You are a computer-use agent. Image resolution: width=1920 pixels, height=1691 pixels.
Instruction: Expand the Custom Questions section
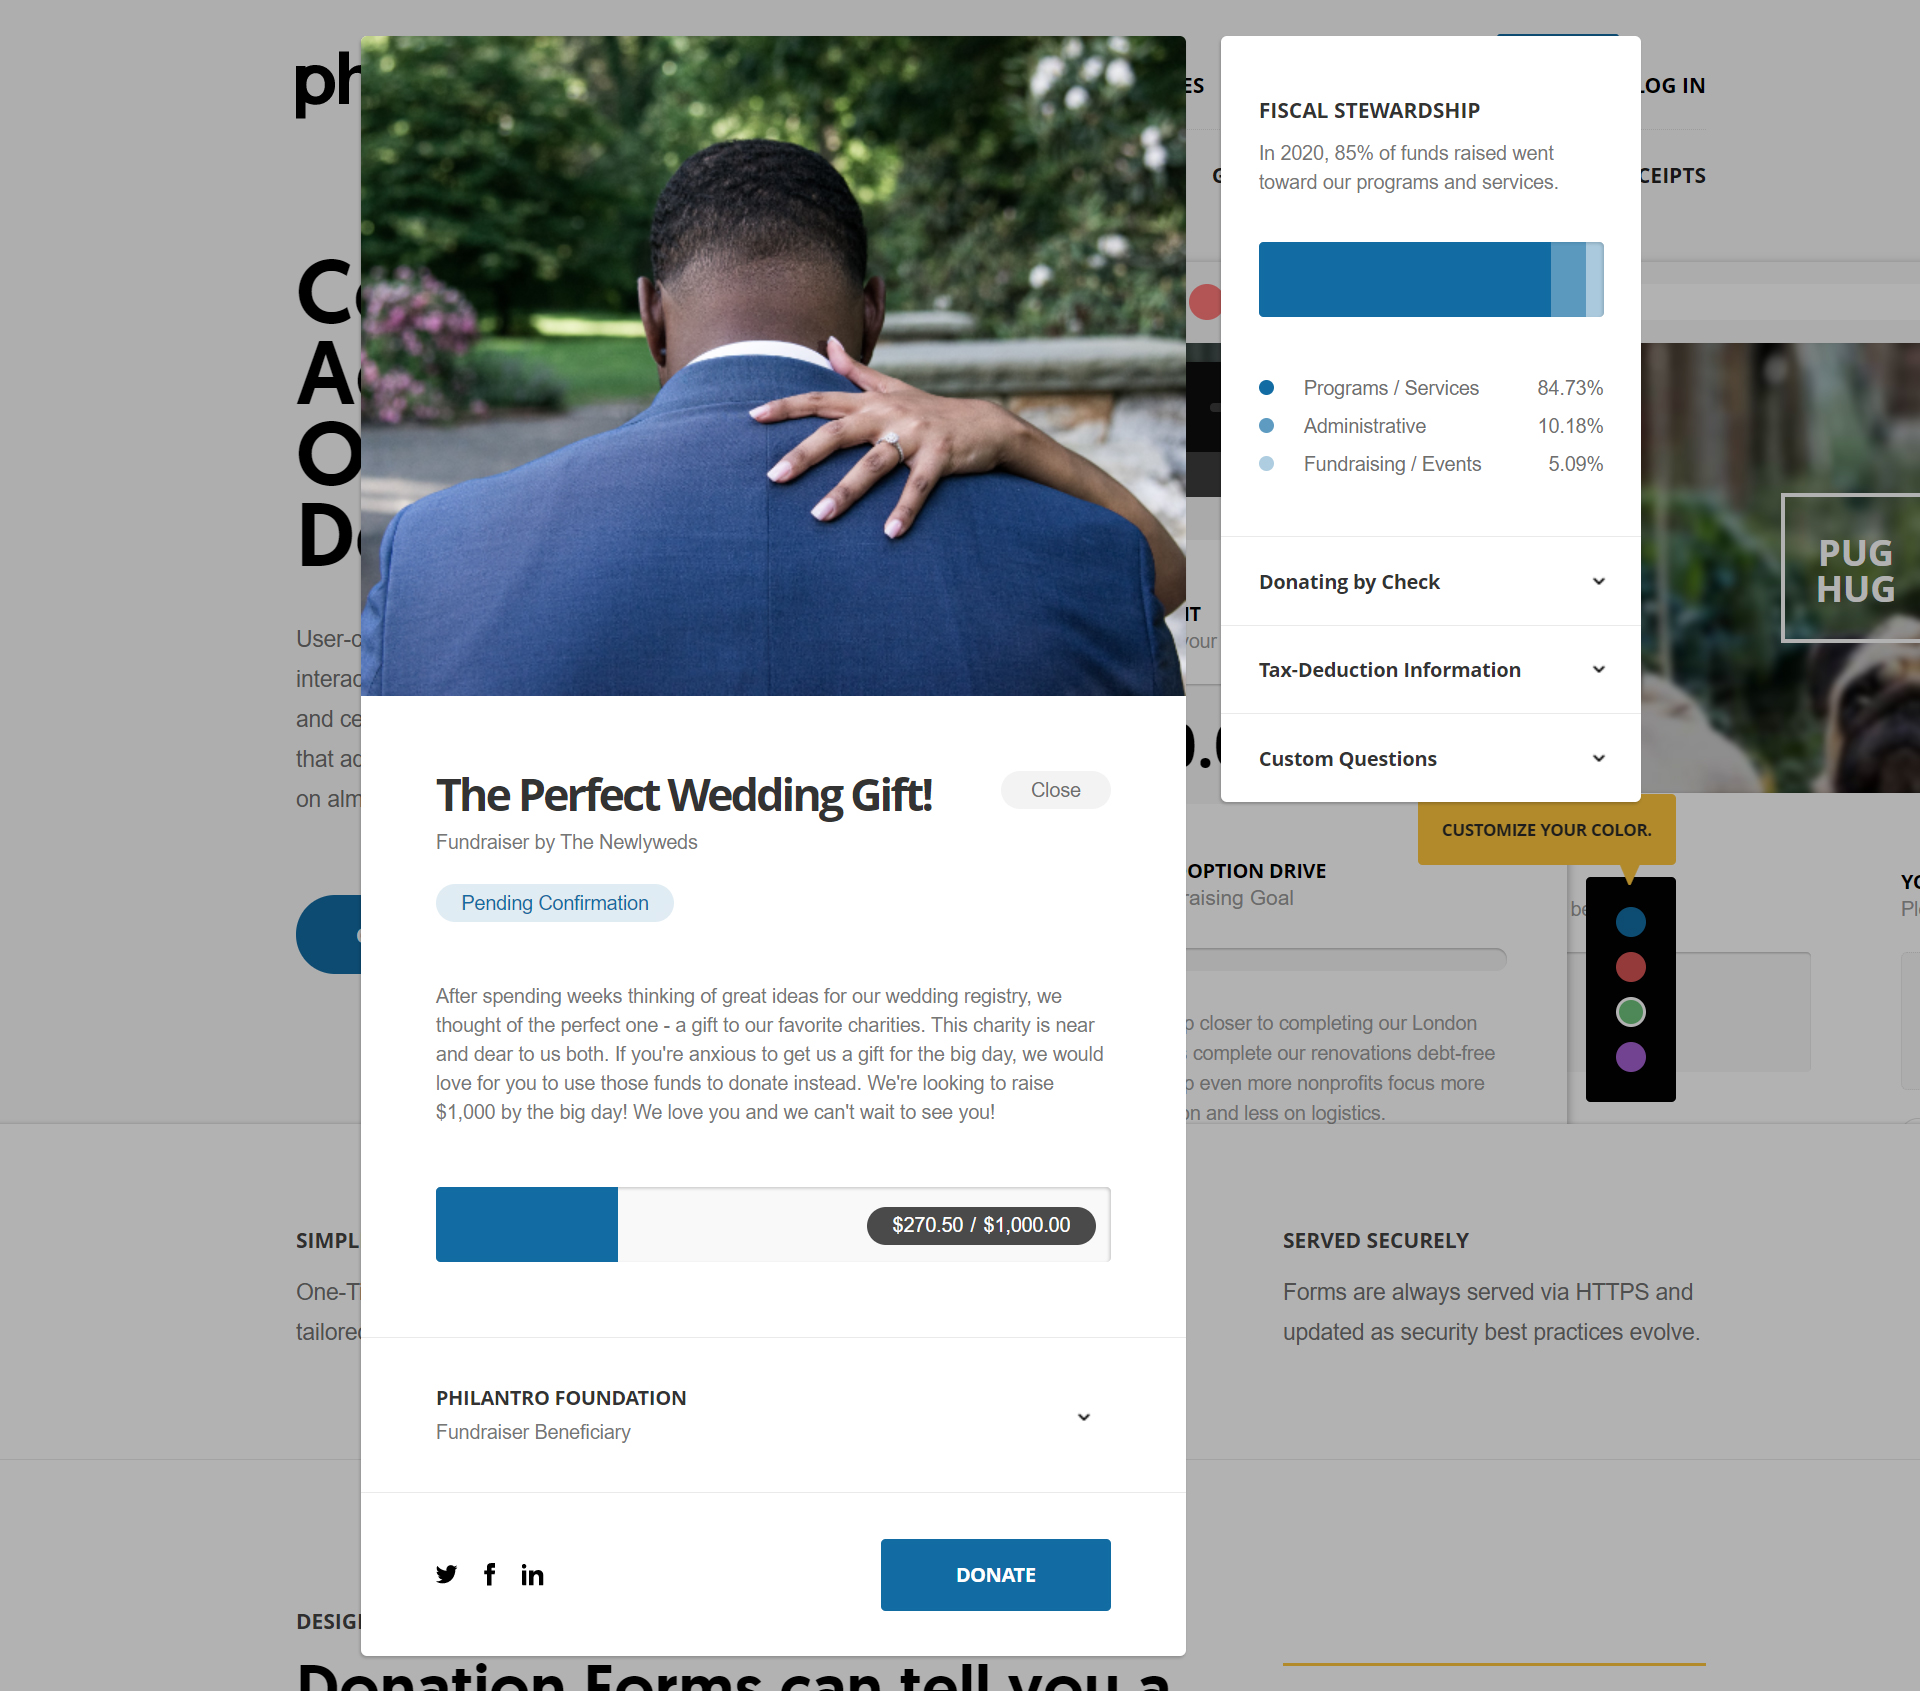(x=1430, y=757)
